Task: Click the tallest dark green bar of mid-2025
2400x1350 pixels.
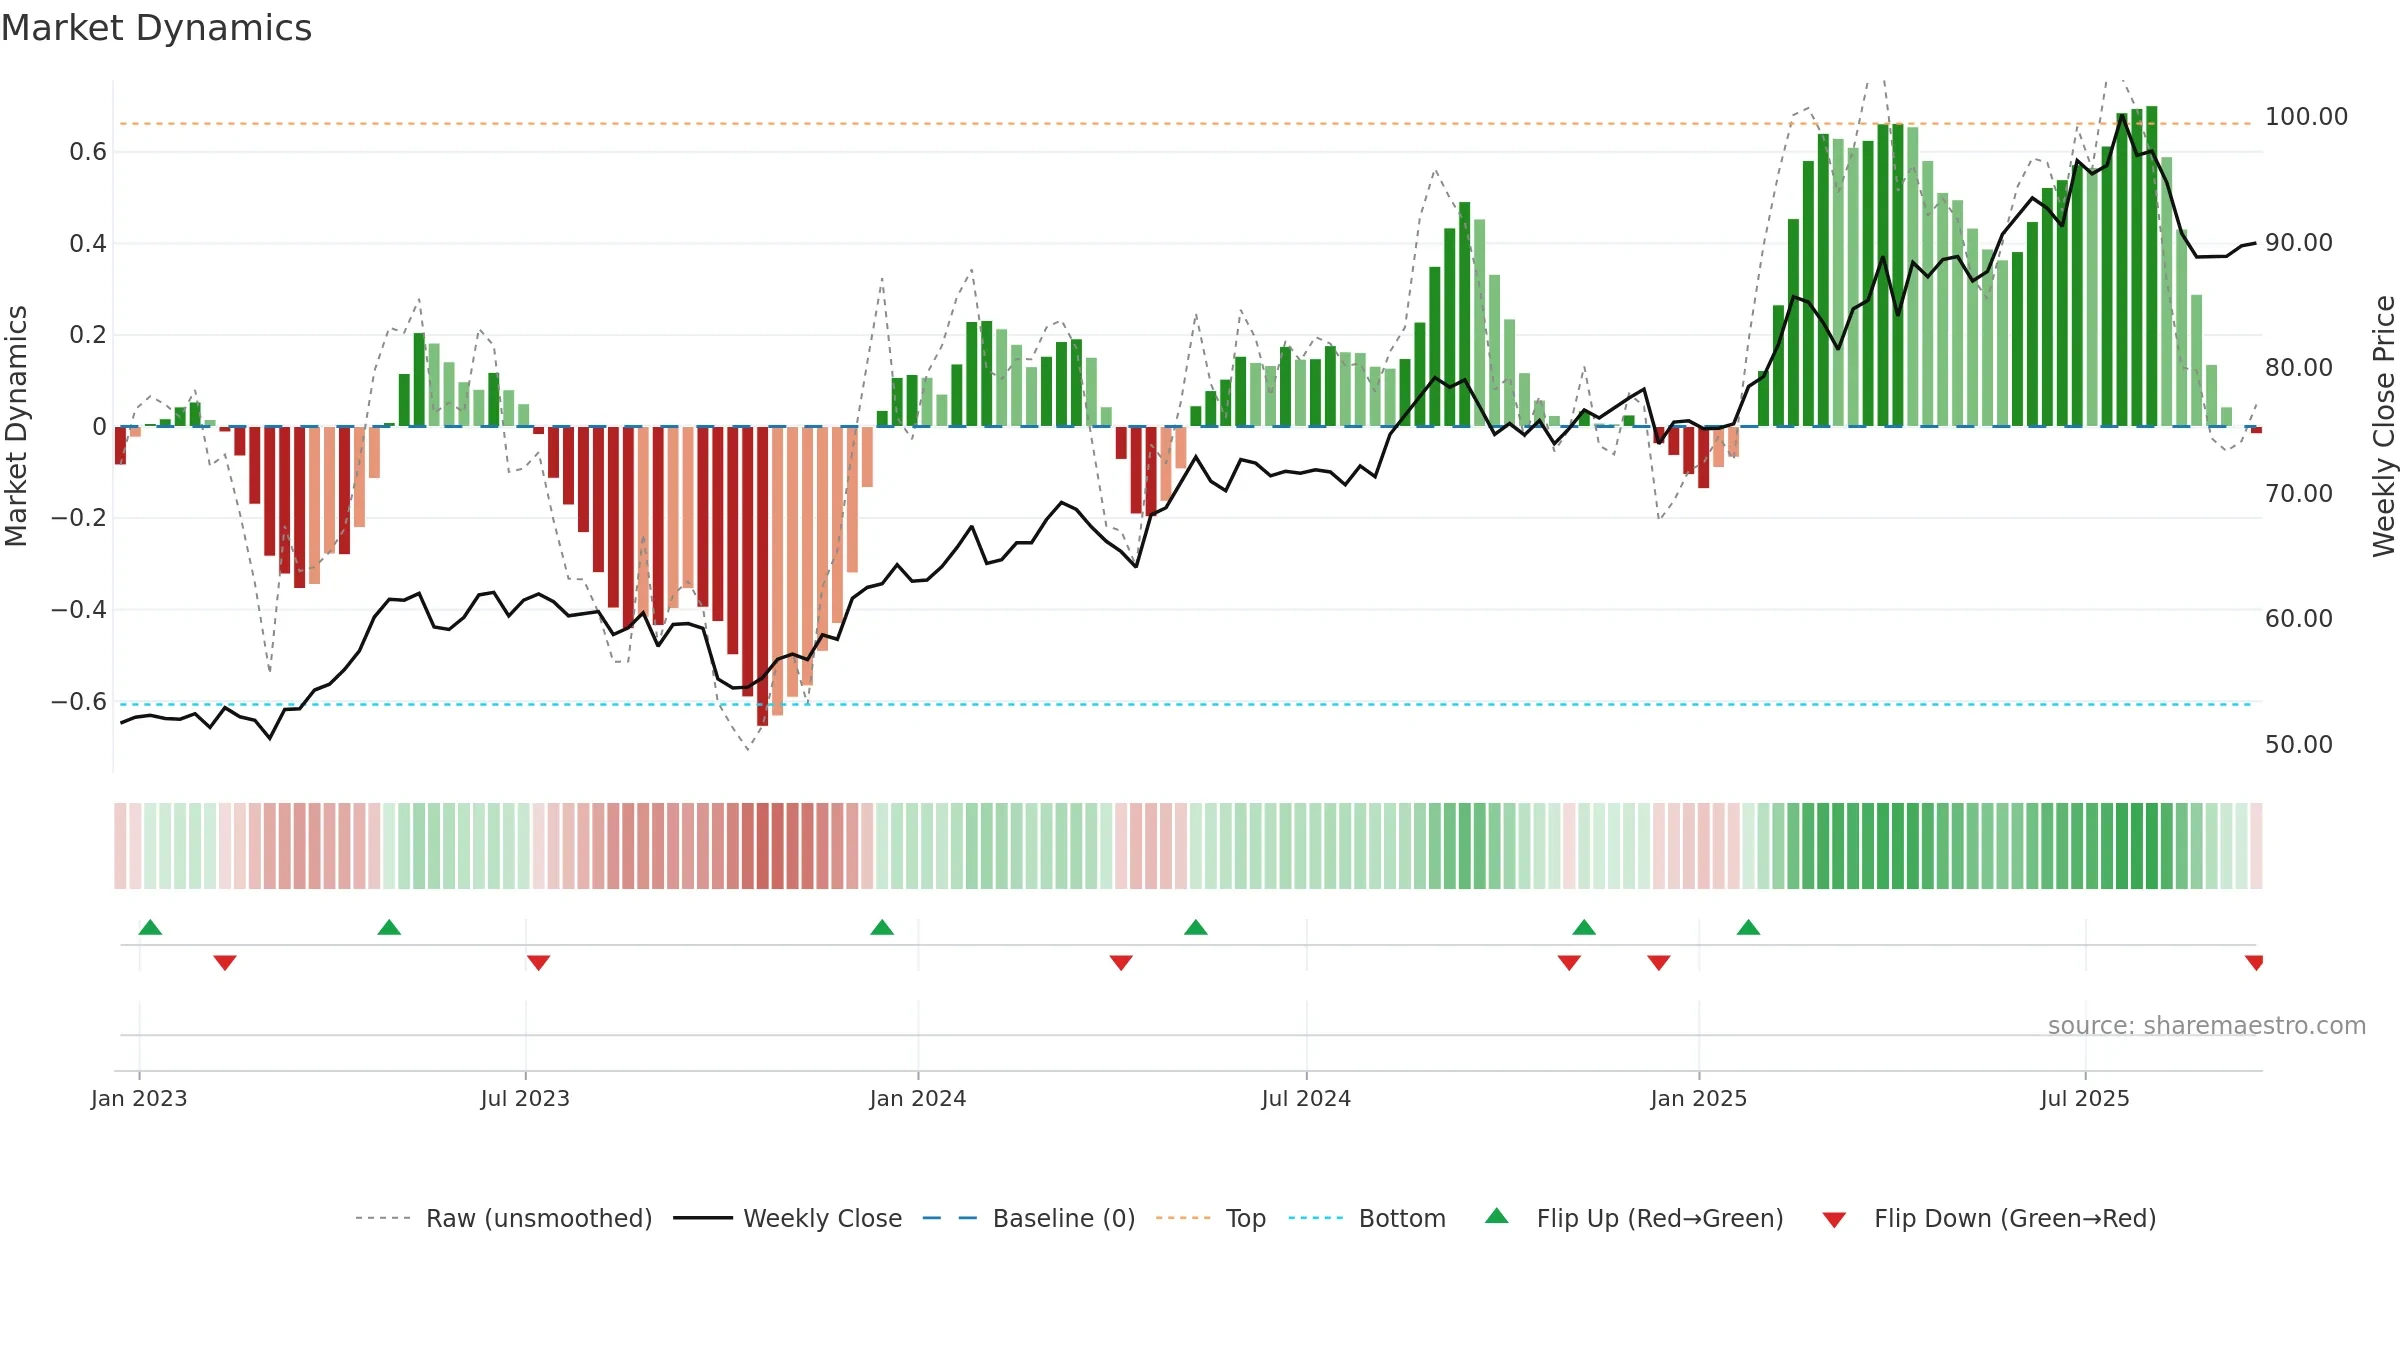Action: coord(2151,266)
